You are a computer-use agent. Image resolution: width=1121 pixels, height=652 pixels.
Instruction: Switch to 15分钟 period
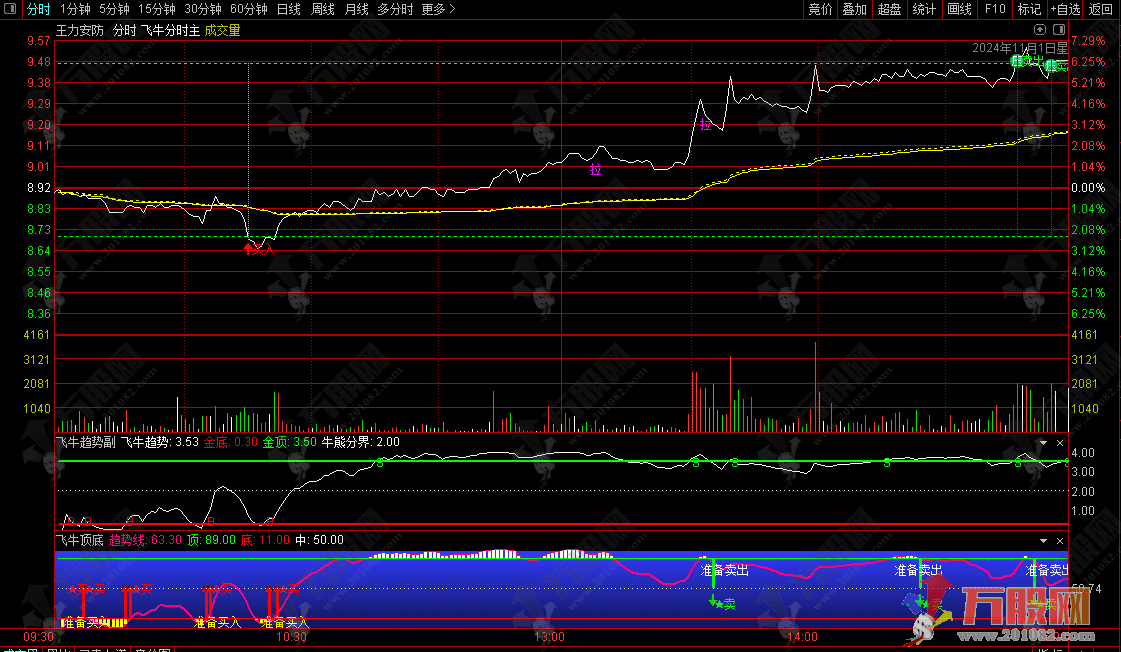click(157, 9)
